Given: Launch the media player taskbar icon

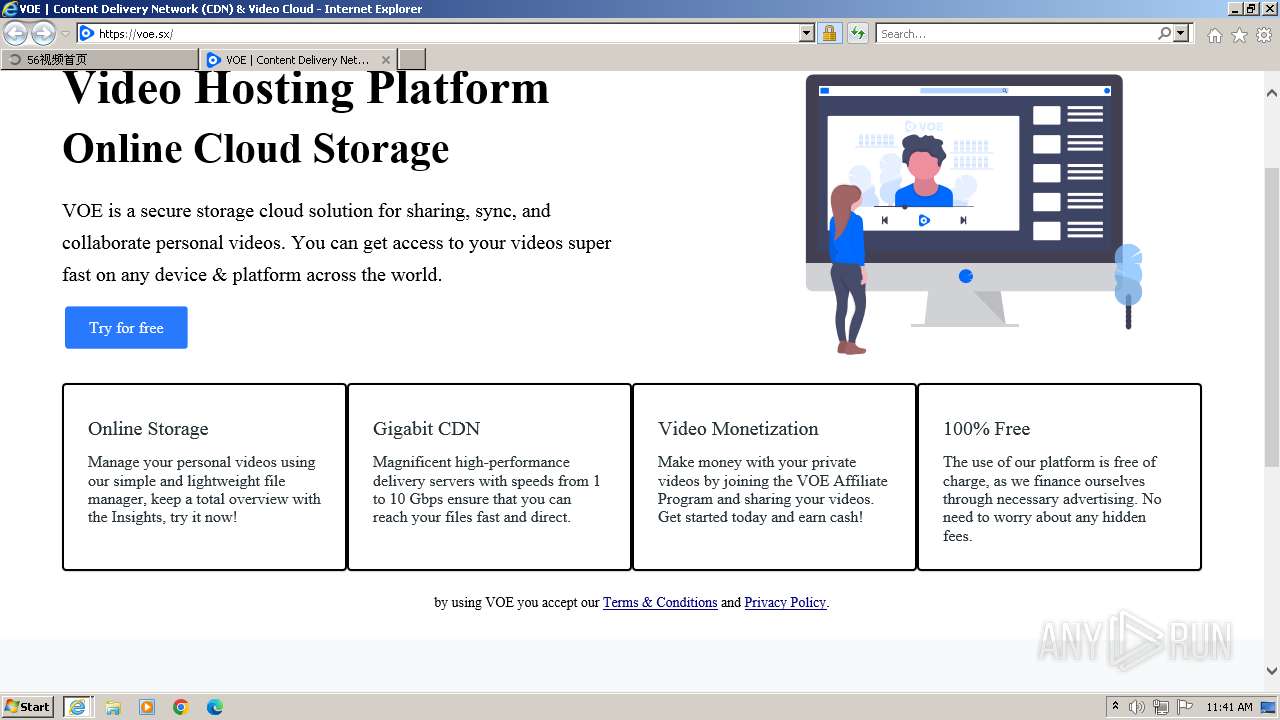Looking at the screenshot, I should [147, 707].
